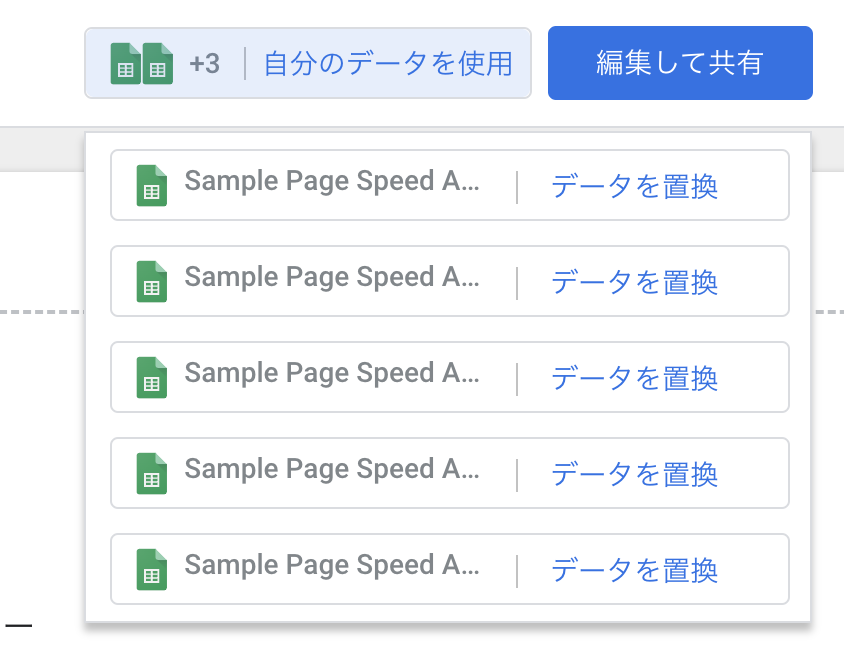Click the third row's green Sheets icon
The image size is (844, 662).
[x=151, y=378]
